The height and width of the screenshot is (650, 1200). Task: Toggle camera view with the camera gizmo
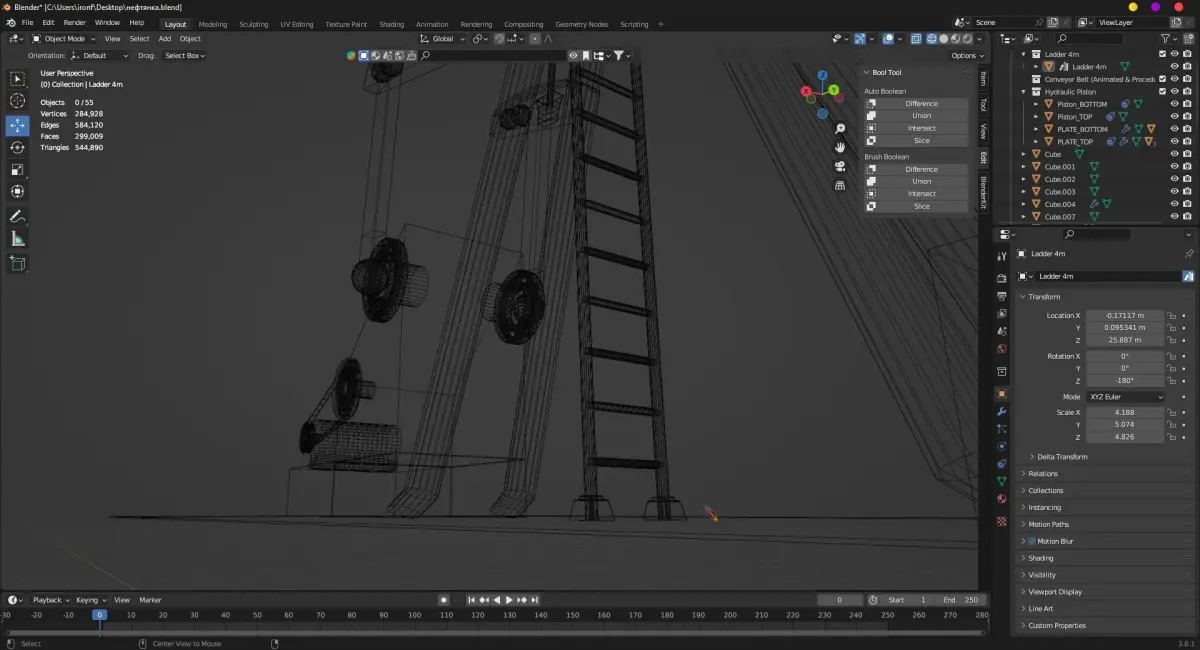coord(840,166)
